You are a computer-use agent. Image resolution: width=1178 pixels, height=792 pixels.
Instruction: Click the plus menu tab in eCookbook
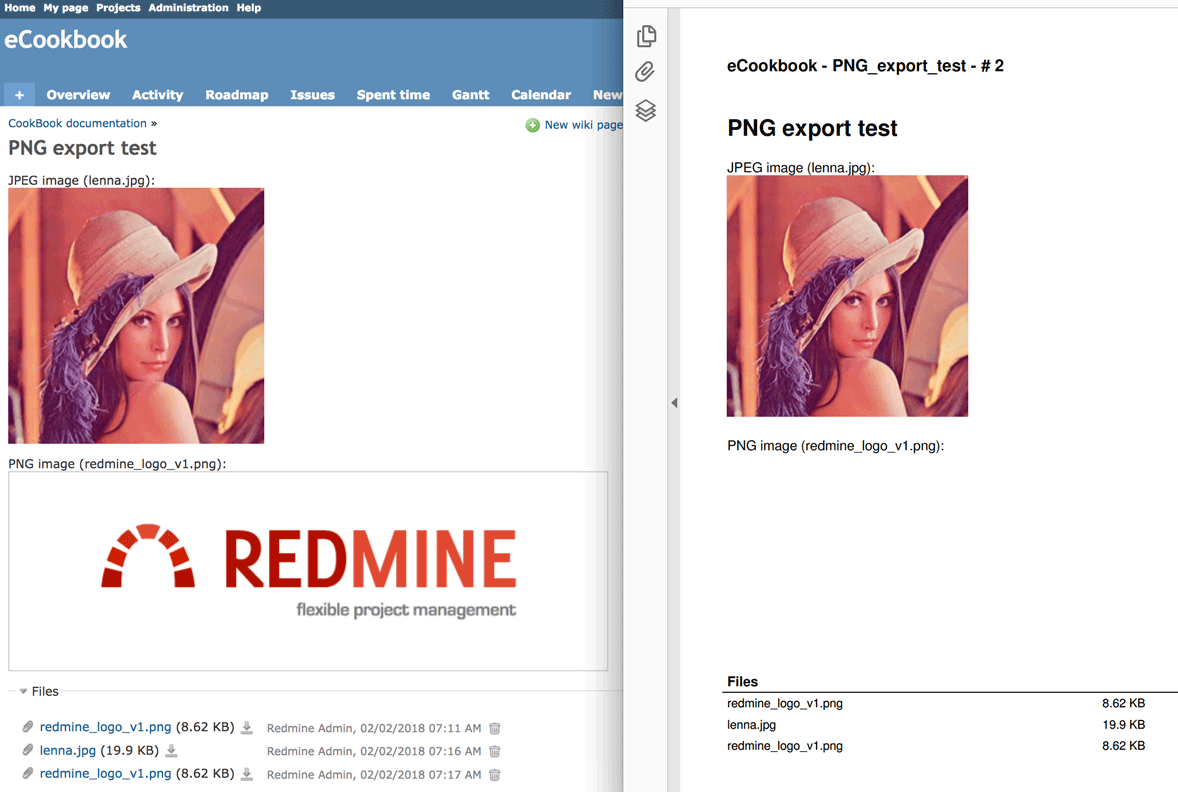20,95
